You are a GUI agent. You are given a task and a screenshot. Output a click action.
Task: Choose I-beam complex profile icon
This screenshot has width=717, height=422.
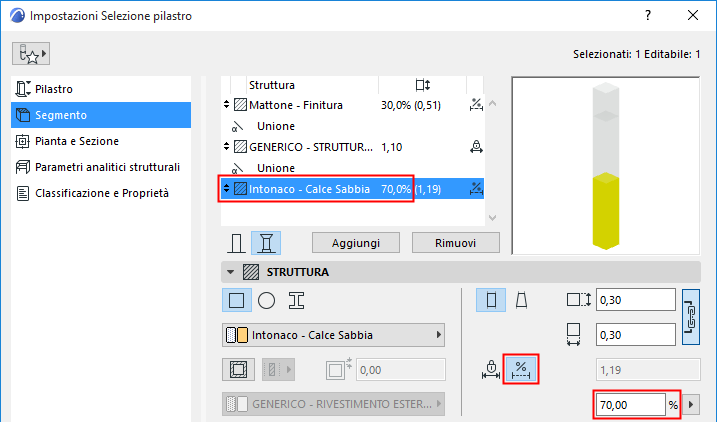pos(296,299)
